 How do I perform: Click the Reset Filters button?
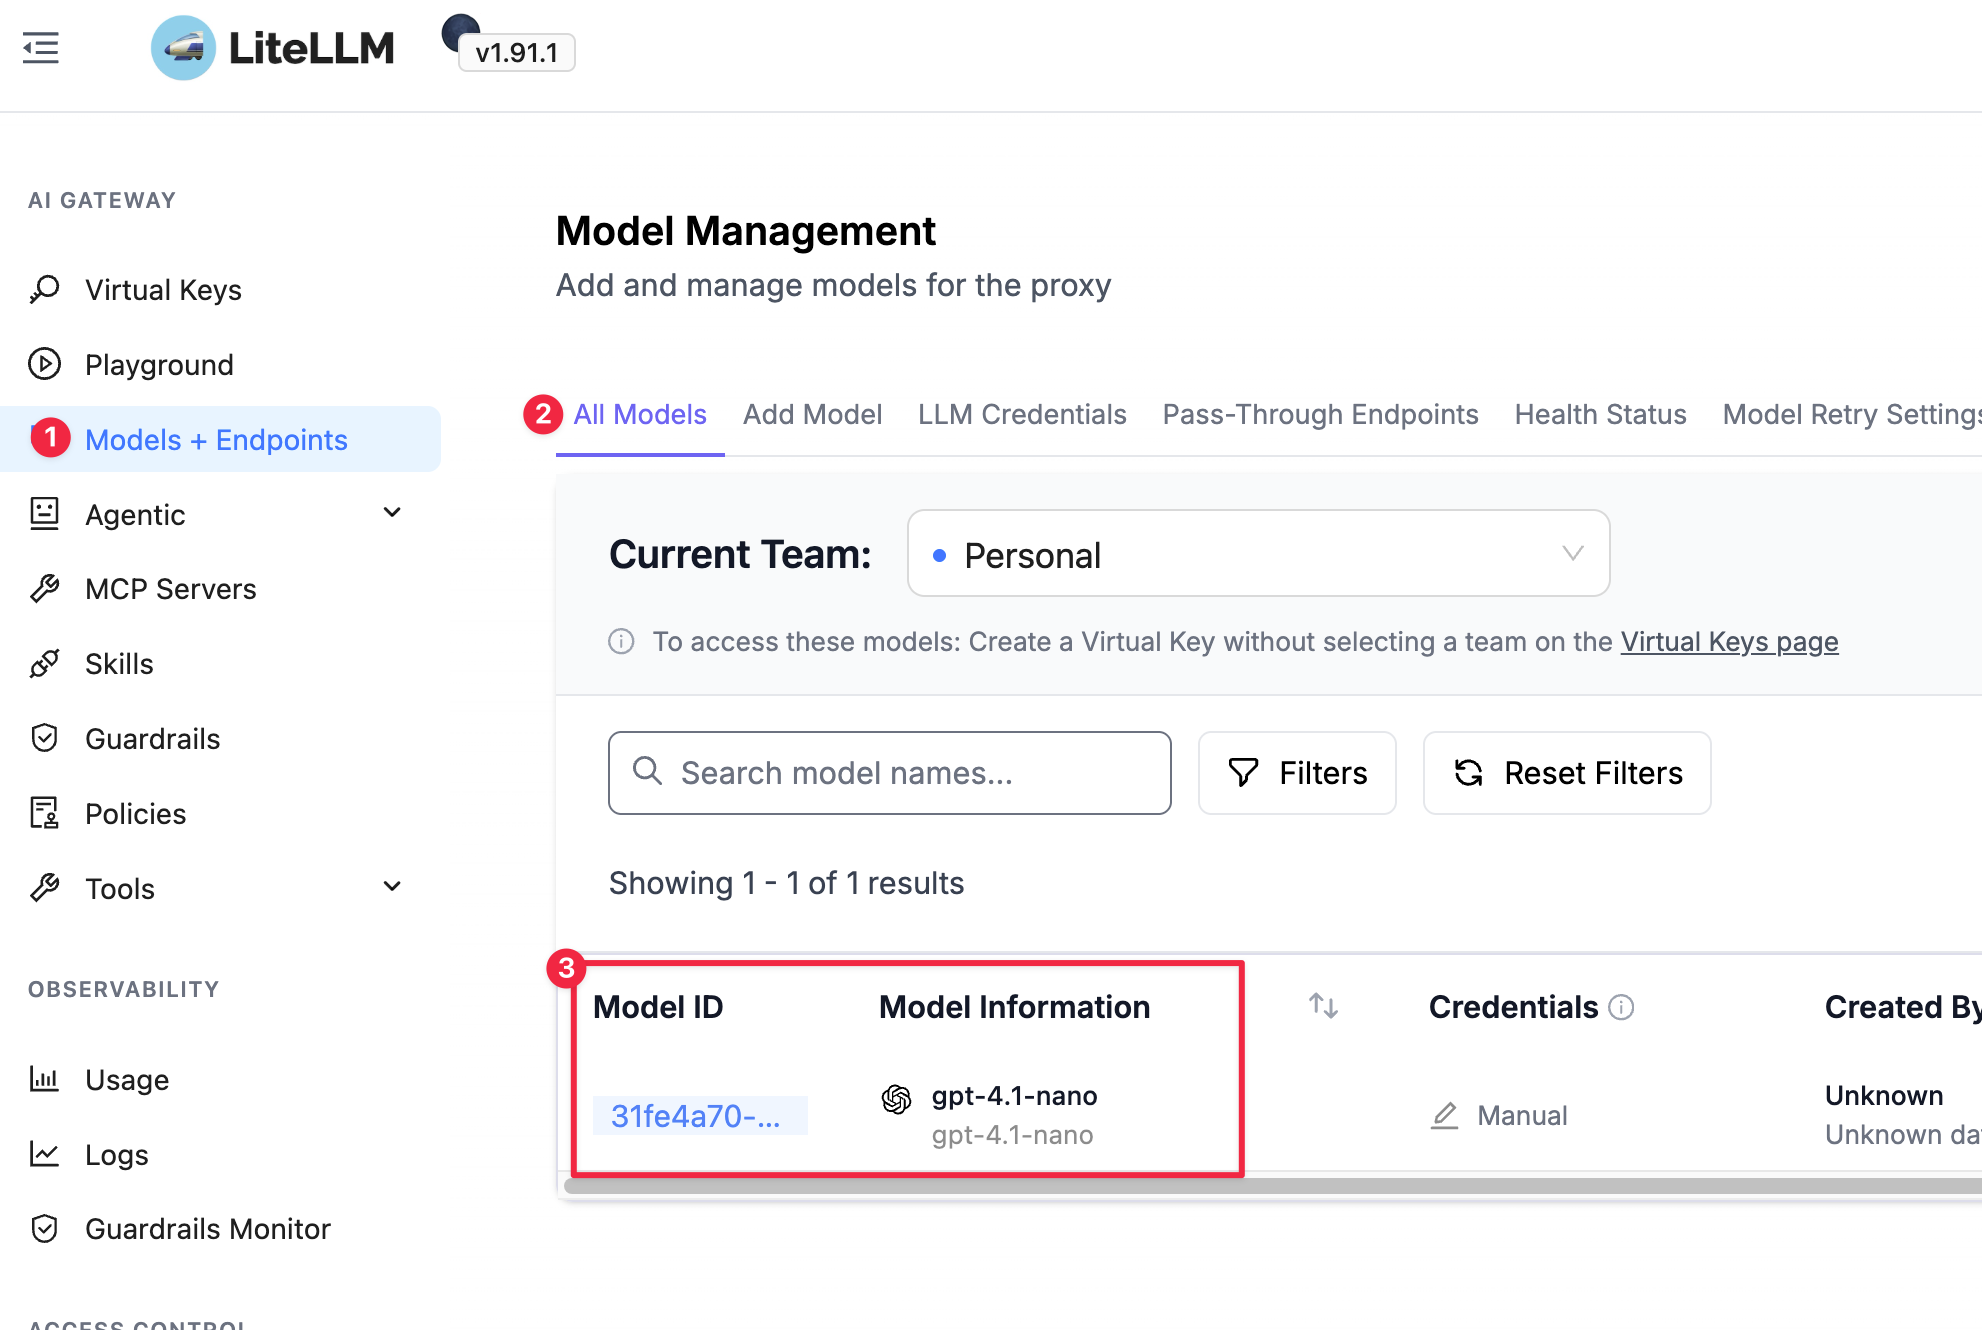pyautogui.click(x=1567, y=773)
